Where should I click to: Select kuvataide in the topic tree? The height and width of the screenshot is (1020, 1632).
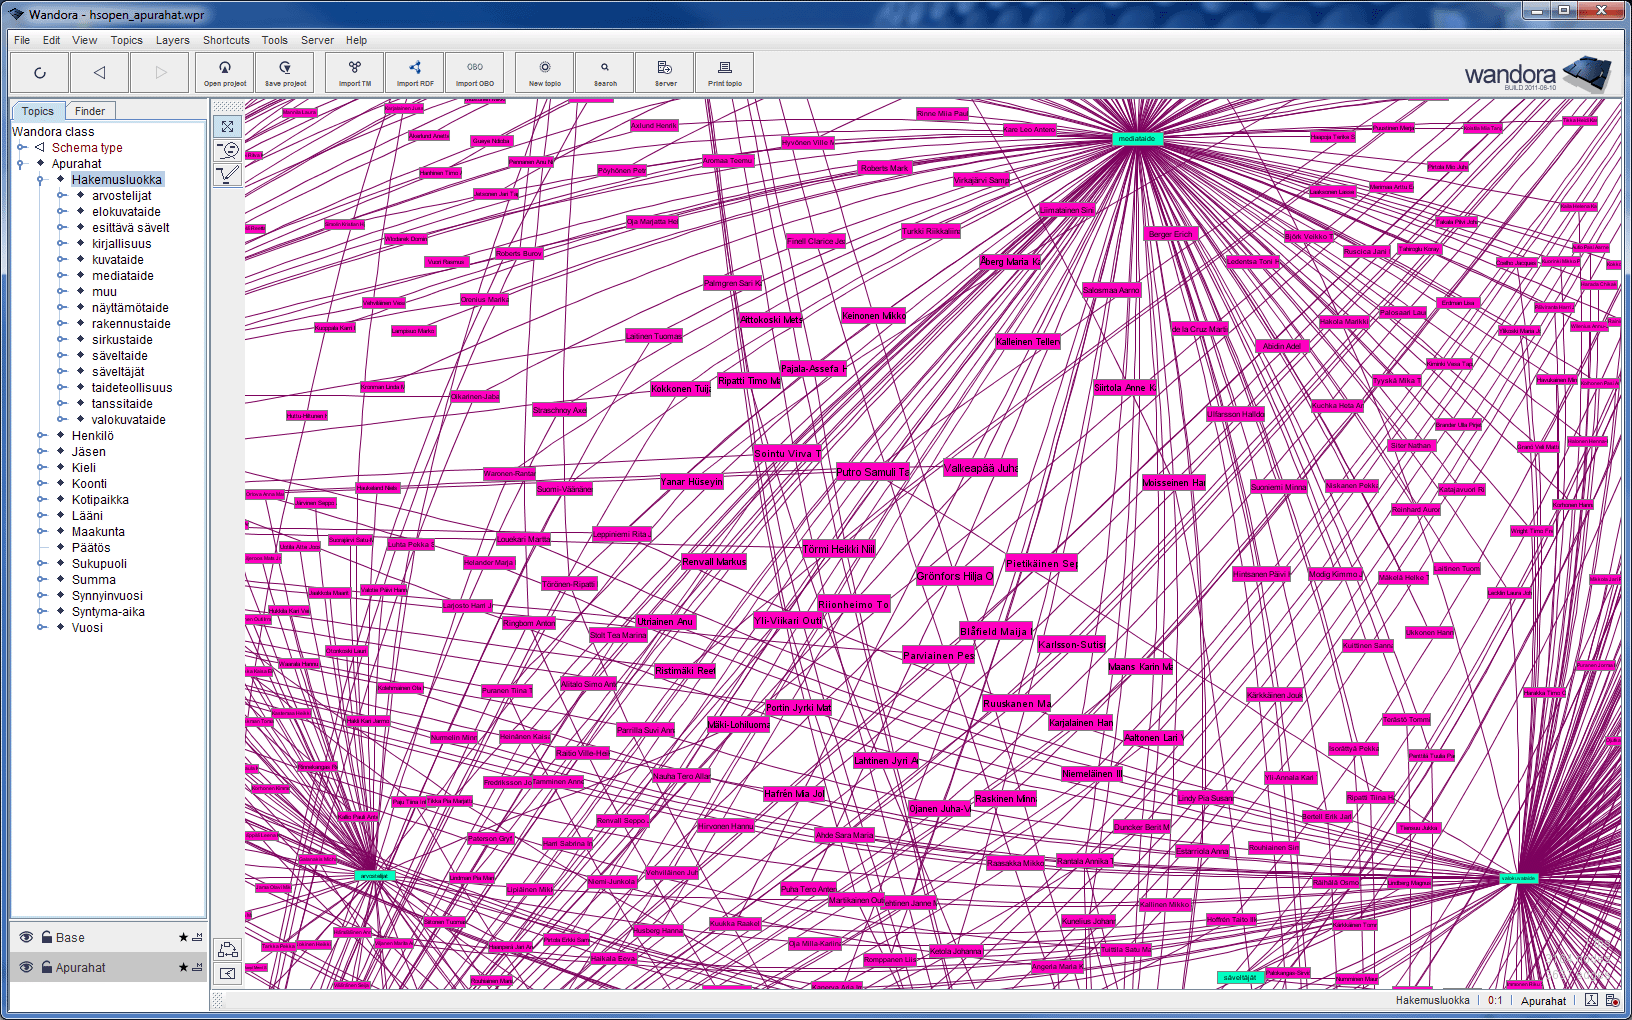tap(118, 260)
